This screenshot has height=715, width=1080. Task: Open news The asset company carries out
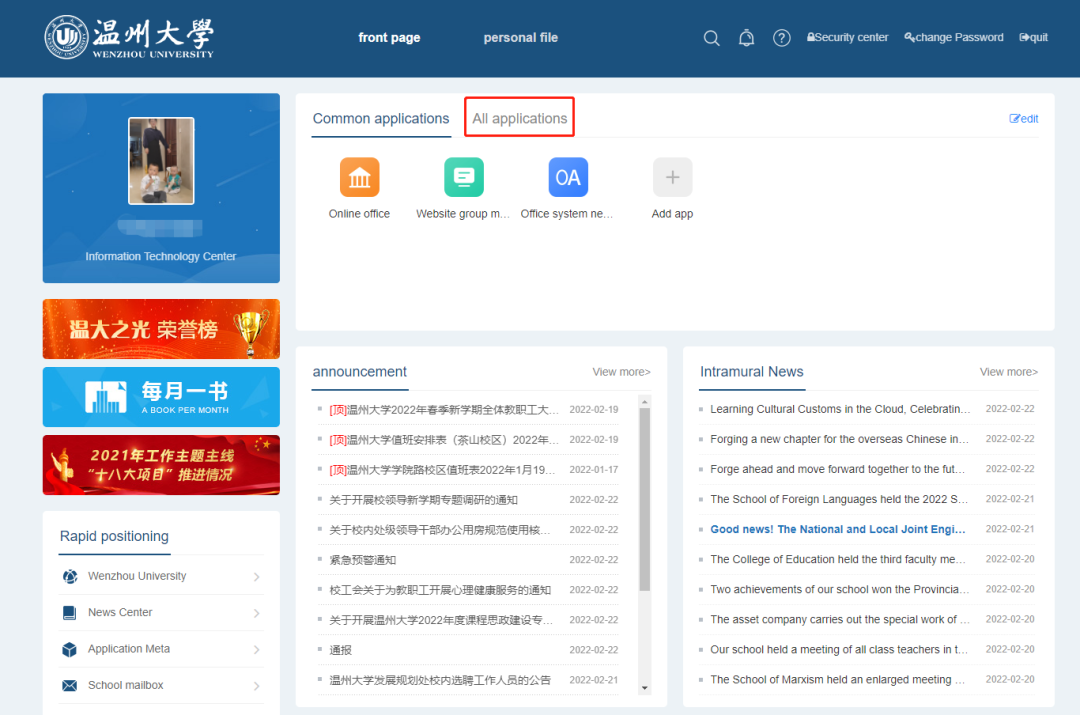[x=840, y=619]
